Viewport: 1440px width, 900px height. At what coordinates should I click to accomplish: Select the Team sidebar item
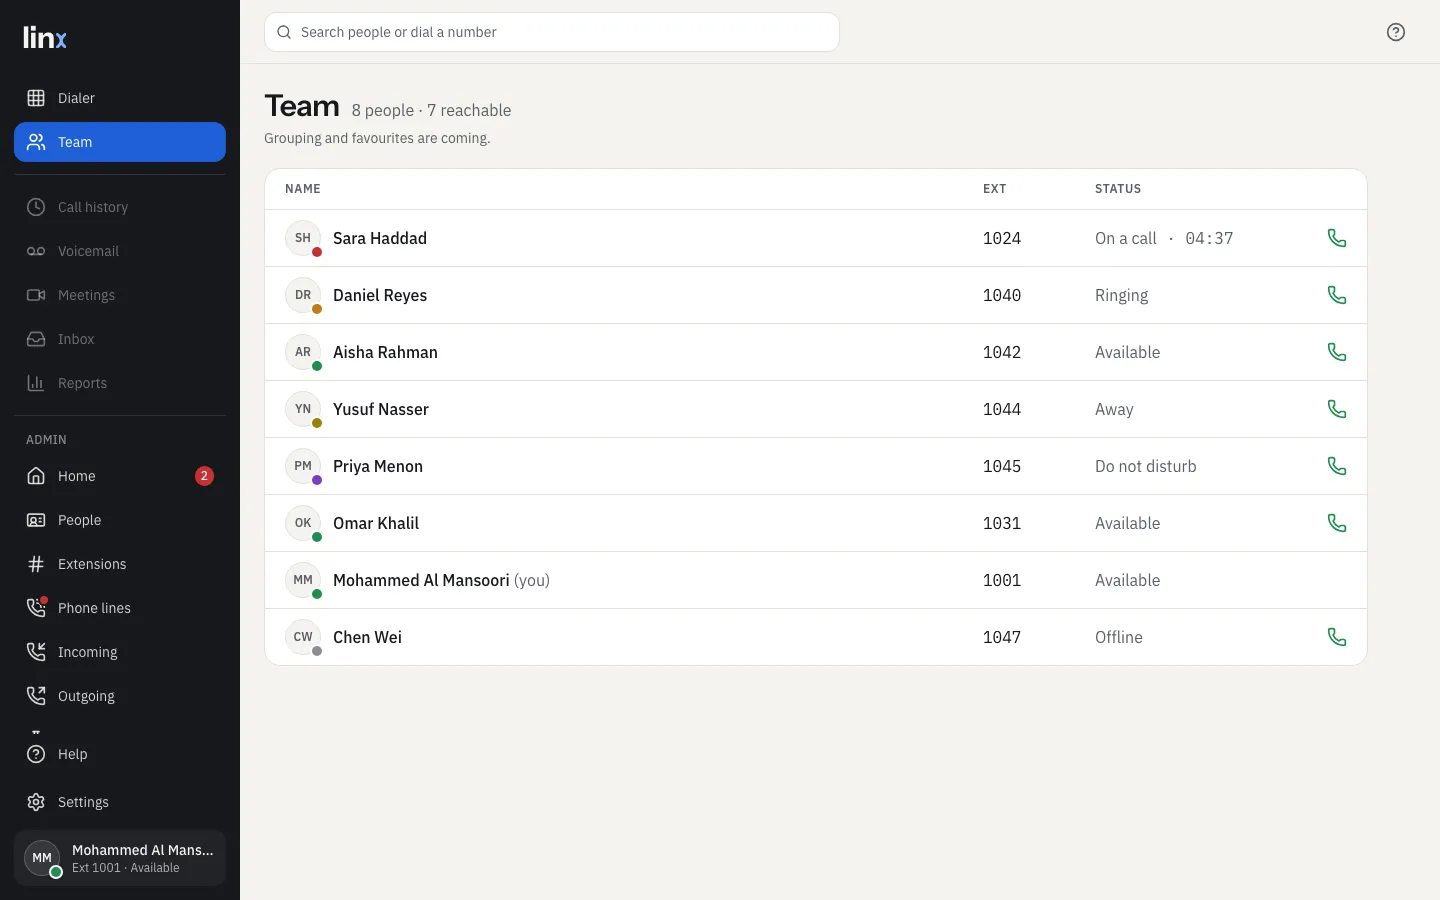tap(120, 142)
